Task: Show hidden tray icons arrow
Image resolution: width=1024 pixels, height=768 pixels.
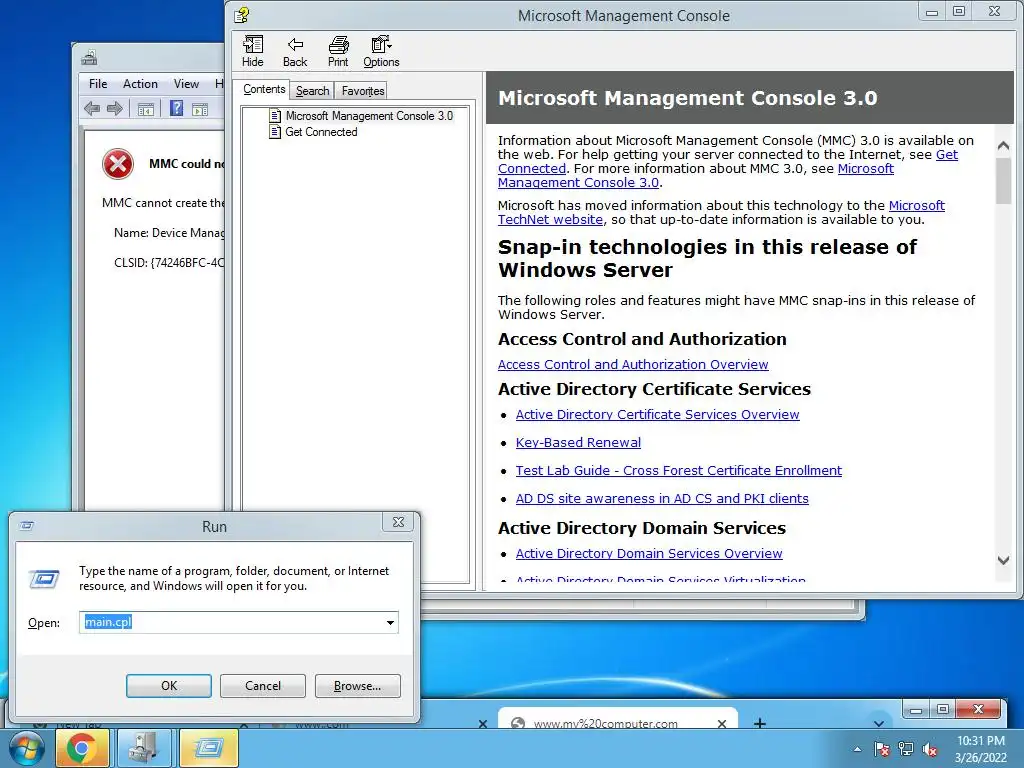Action: [857, 750]
